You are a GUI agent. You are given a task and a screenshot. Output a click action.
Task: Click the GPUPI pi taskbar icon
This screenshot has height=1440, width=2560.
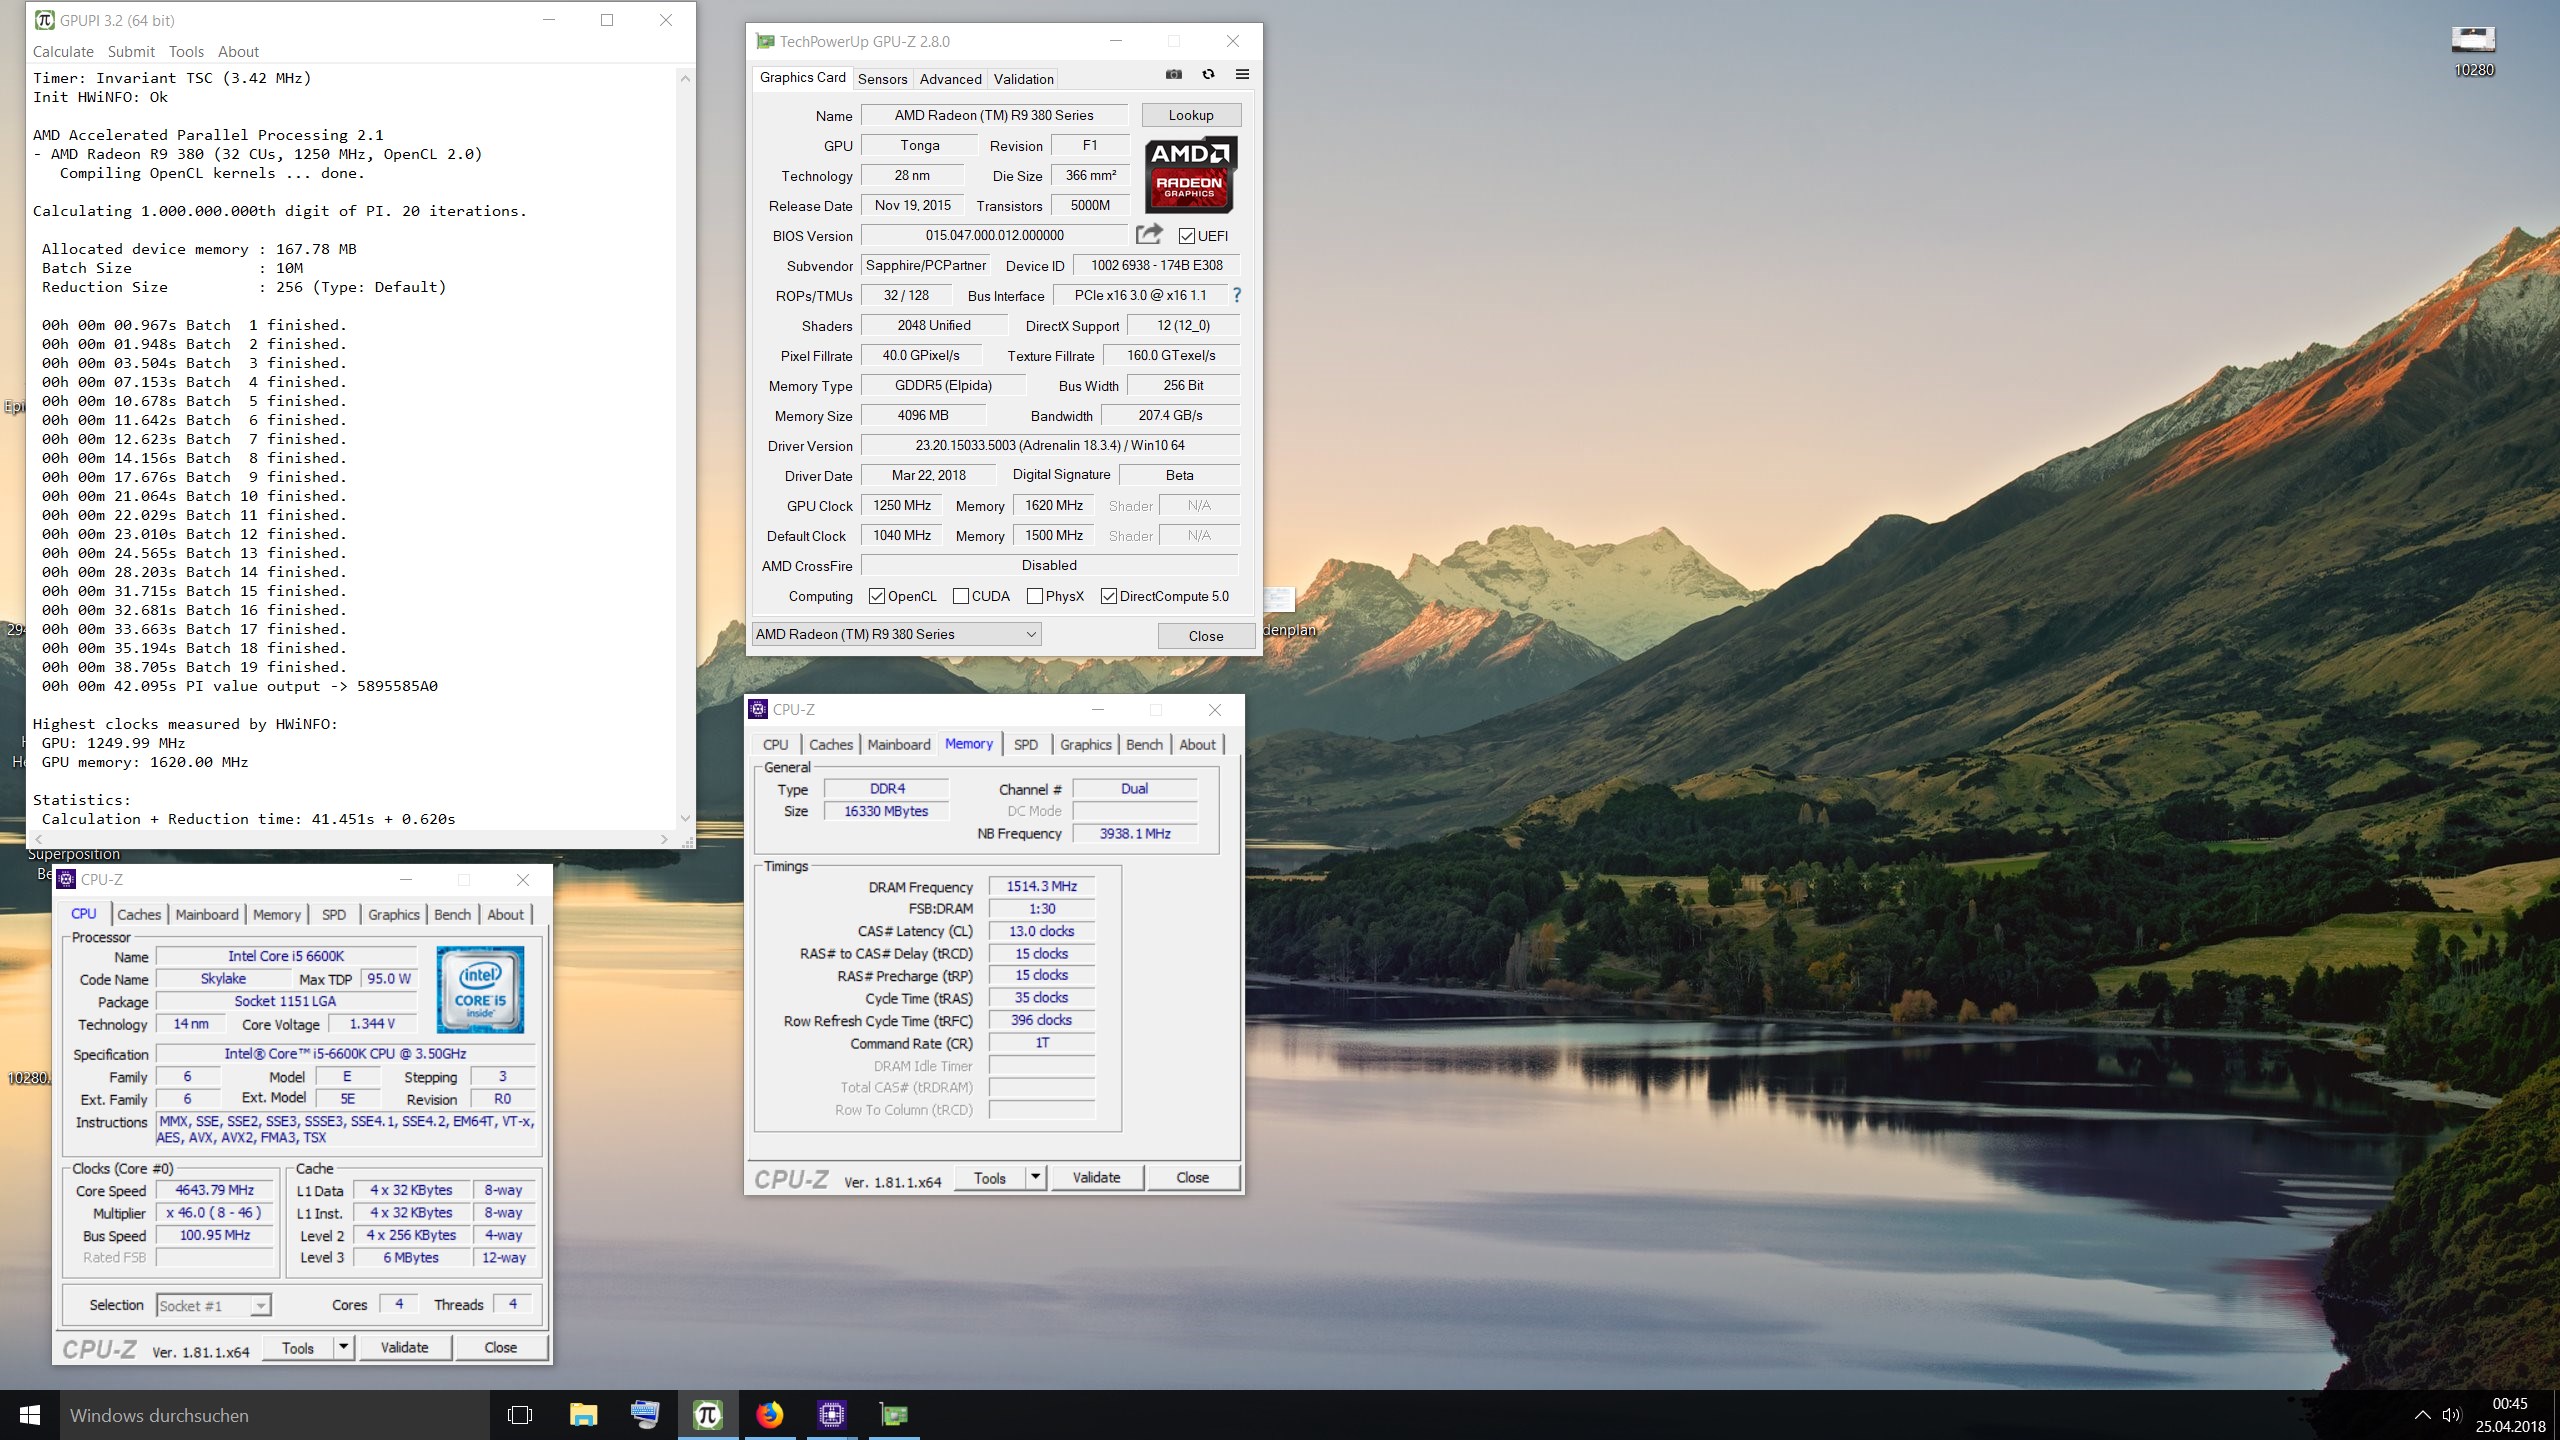[x=708, y=1415]
